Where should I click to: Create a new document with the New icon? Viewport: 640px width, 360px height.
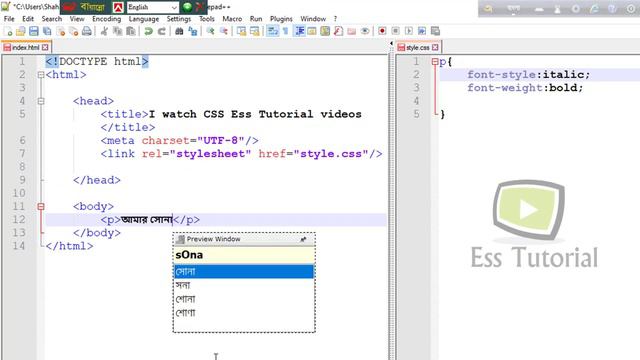pyautogui.click(x=8, y=31)
